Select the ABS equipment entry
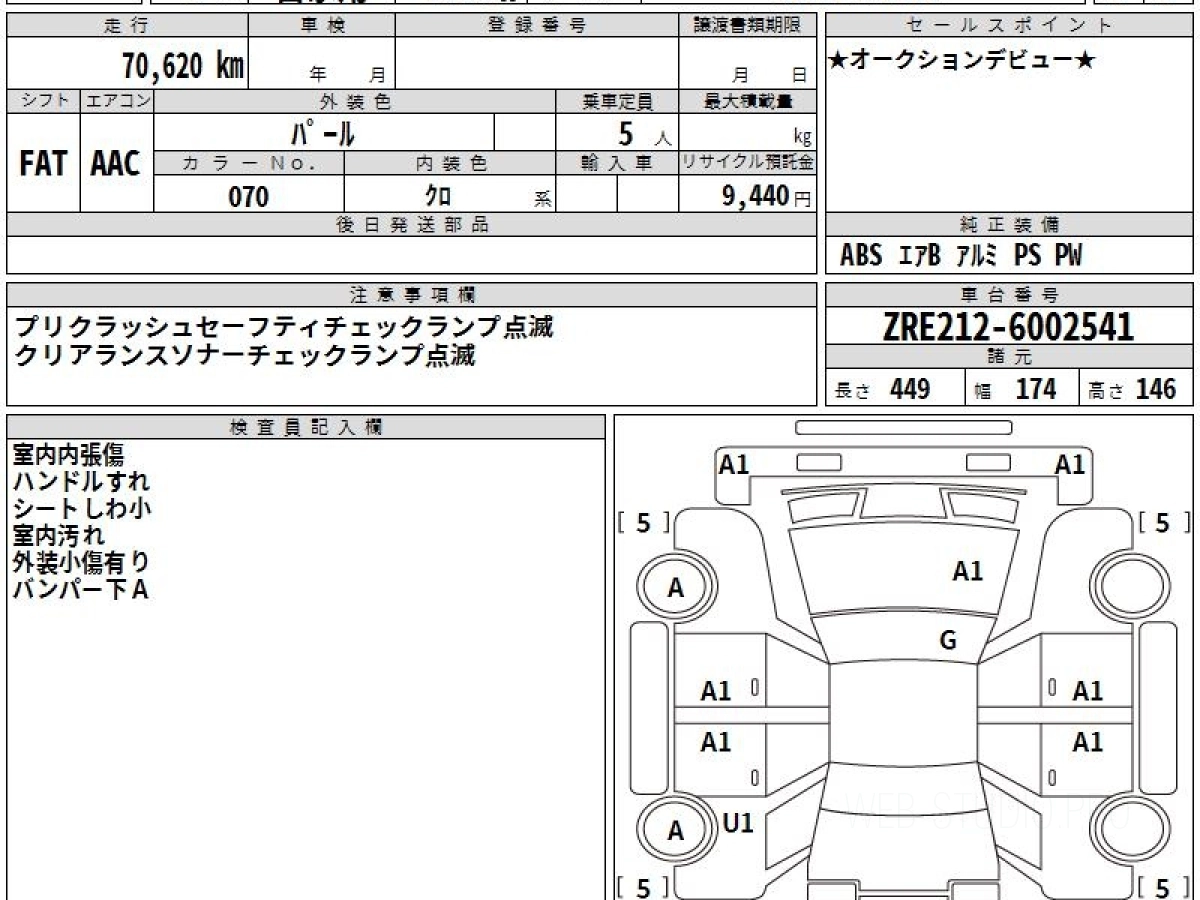 (861, 256)
